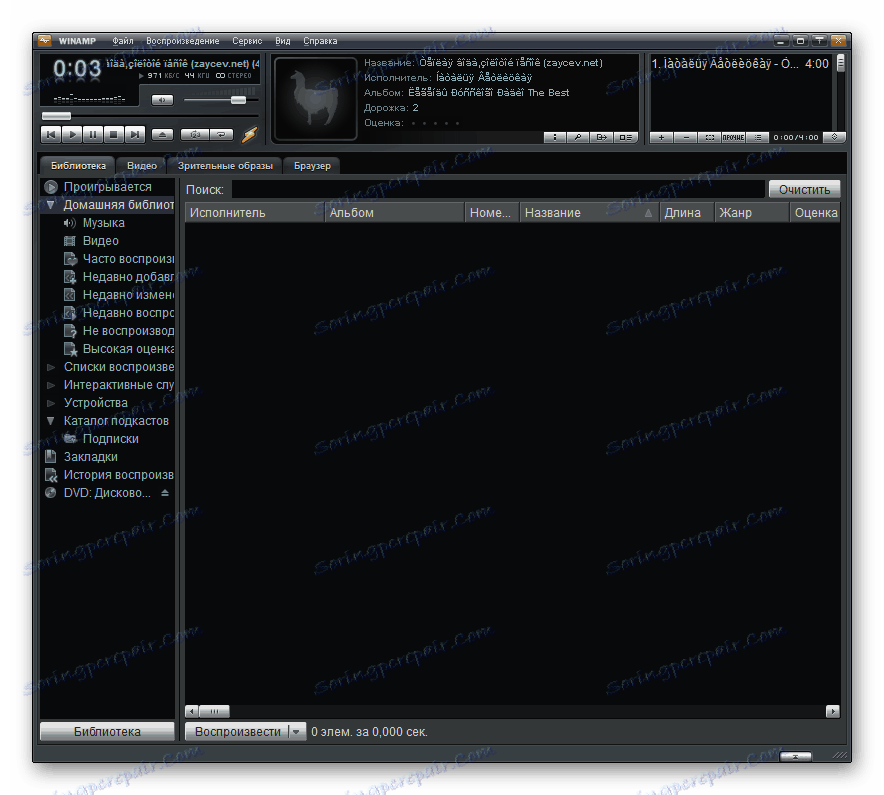Open the Воспроизвести dropdown arrow
Image resolution: width=884 pixels, height=795 pixels.
(297, 732)
